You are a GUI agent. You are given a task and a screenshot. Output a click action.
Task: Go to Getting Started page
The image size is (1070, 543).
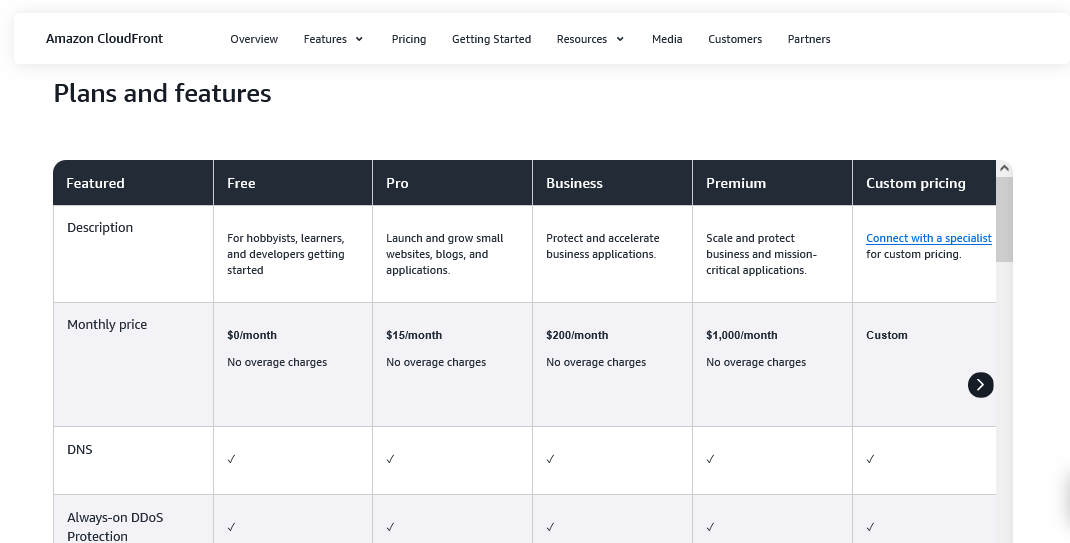491,39
